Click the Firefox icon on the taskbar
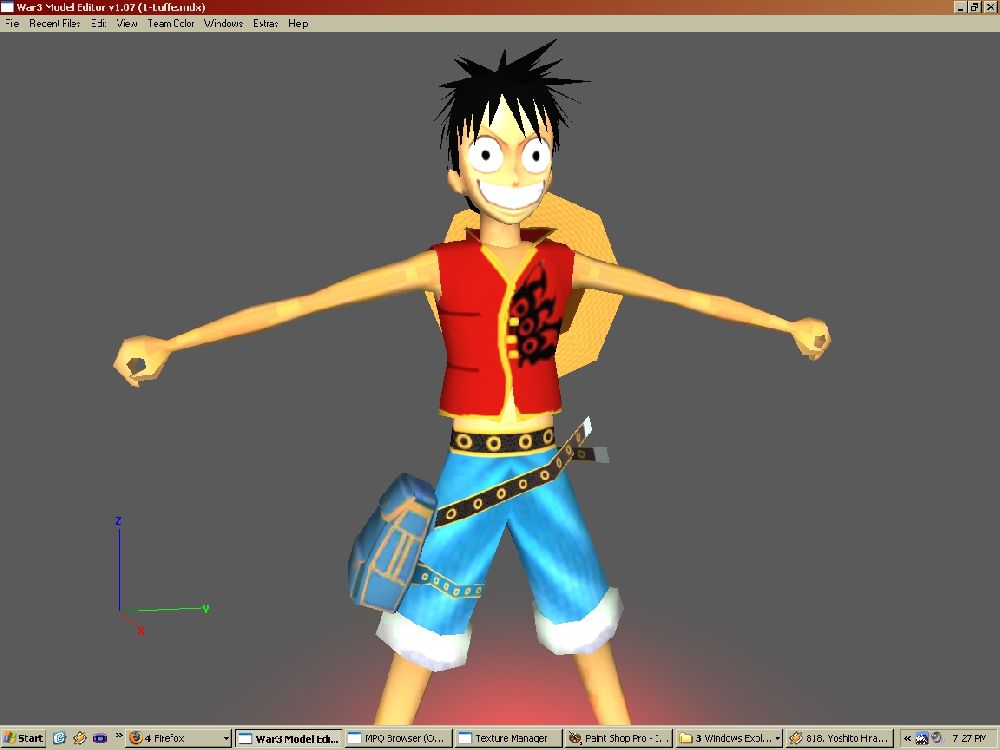The width and height of the screenshot is (1000, 750). [x=135, y=739]
